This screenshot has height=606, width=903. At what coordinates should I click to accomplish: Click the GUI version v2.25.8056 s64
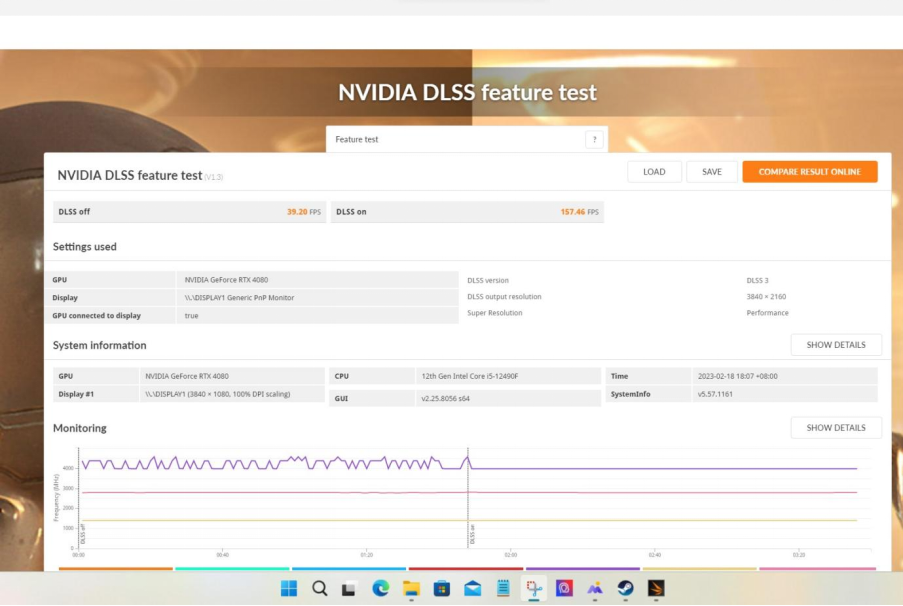(445, 398)
